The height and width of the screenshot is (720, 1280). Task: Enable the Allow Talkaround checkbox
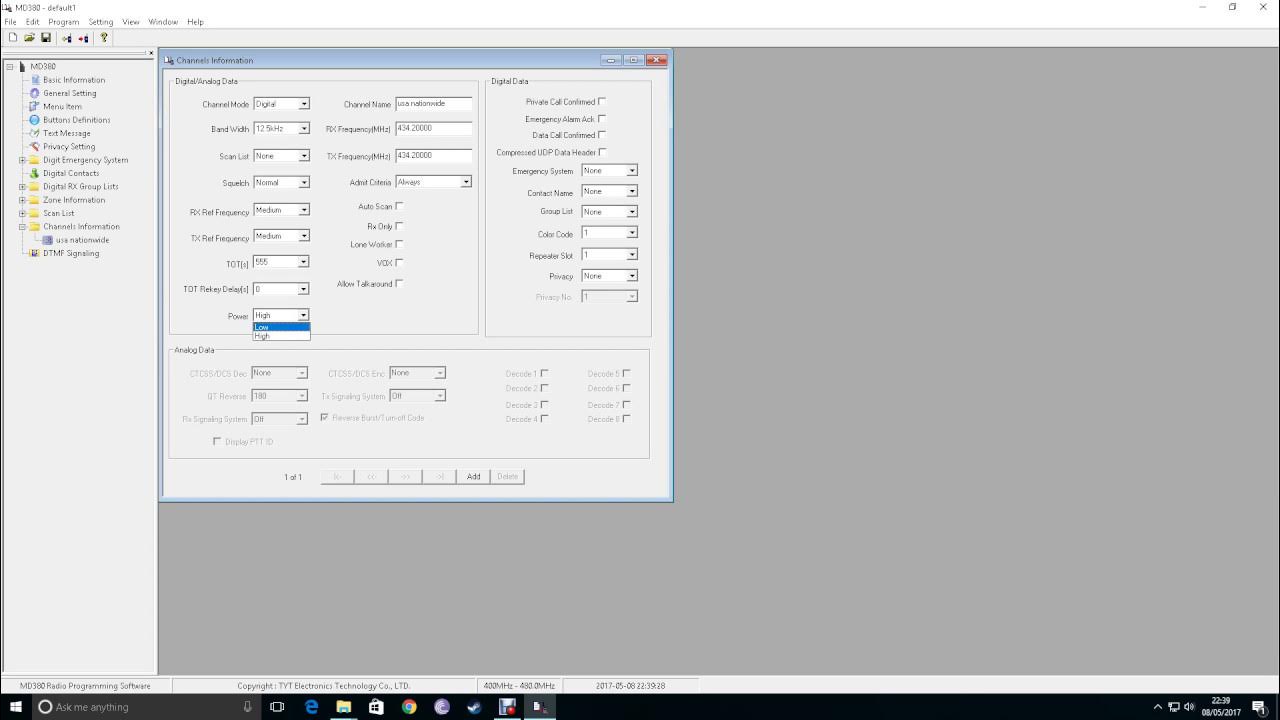click(x=399, y=284)
